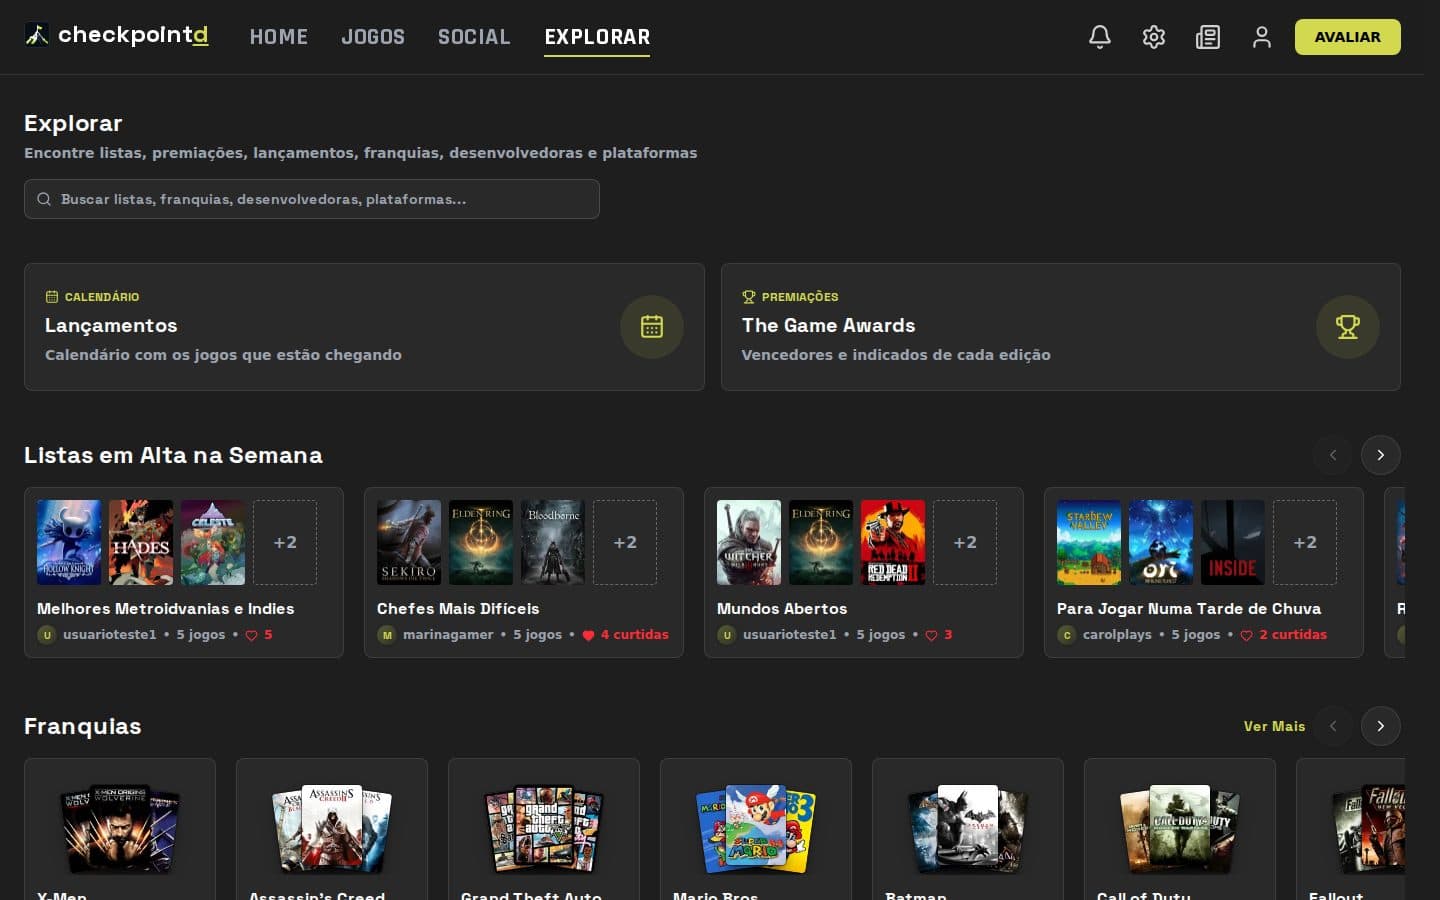Open the SOCIAL tab
Image resolution: width=1440 pixels, height=900 pixels.
474,37
